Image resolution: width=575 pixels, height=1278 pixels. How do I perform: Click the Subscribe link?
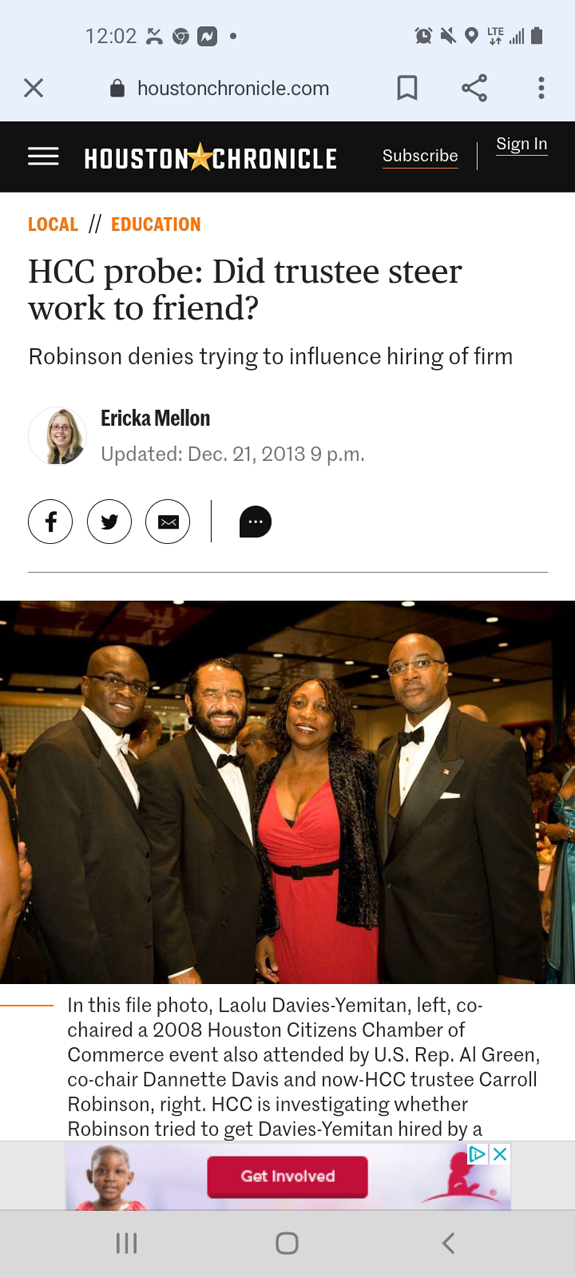click(x=420, y=156)
